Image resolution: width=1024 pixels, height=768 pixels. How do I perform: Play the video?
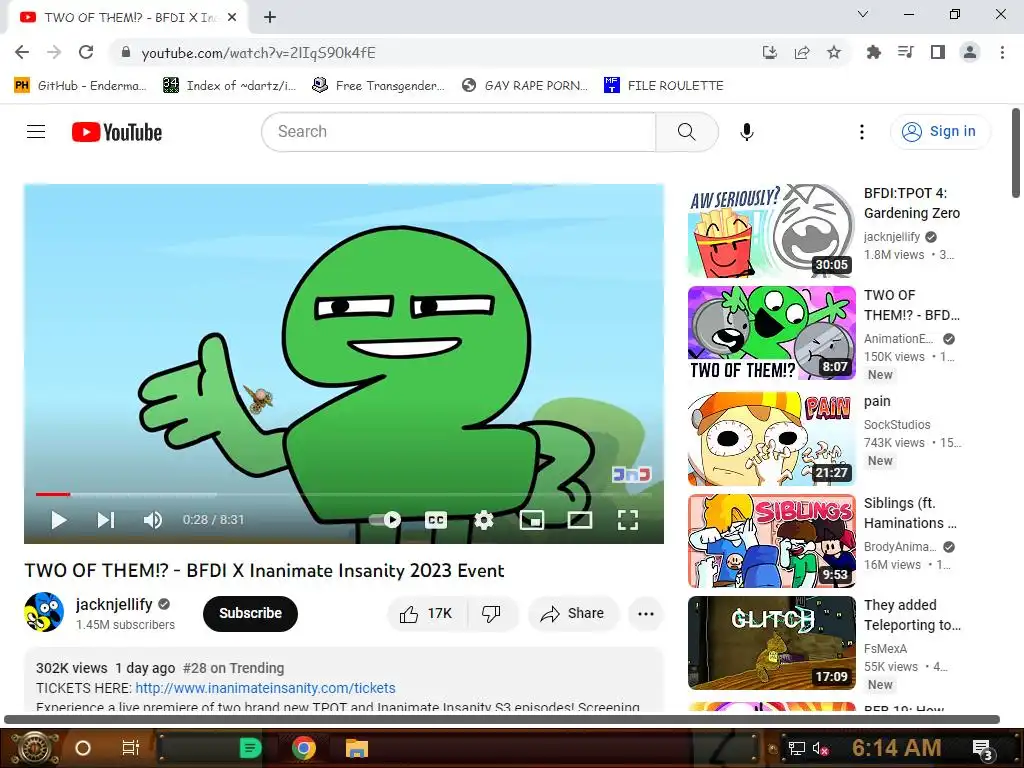pos(59,520)
